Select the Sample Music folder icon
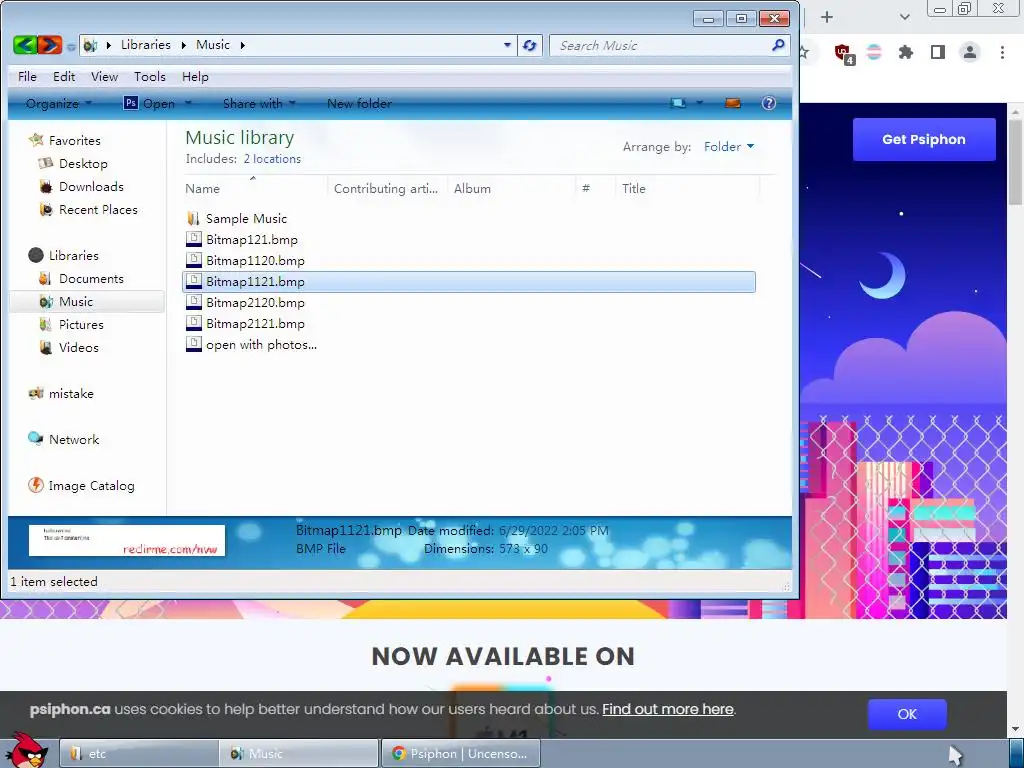Image resolution: width=1024 pixels, height=768 pixels. point(193,218)
